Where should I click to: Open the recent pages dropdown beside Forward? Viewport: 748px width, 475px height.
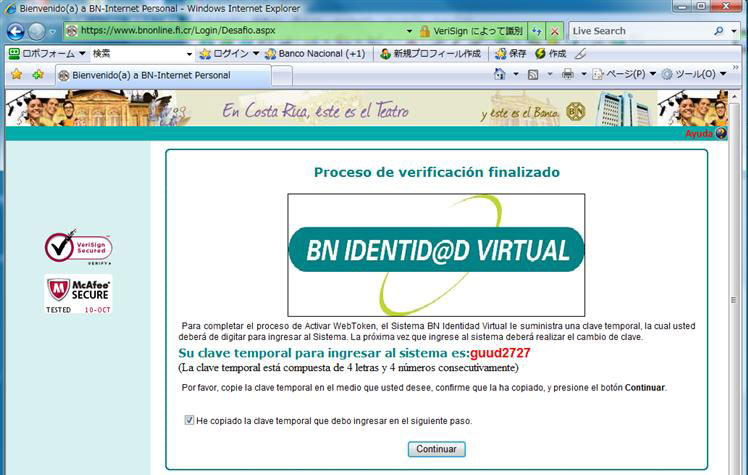point(52,32)
